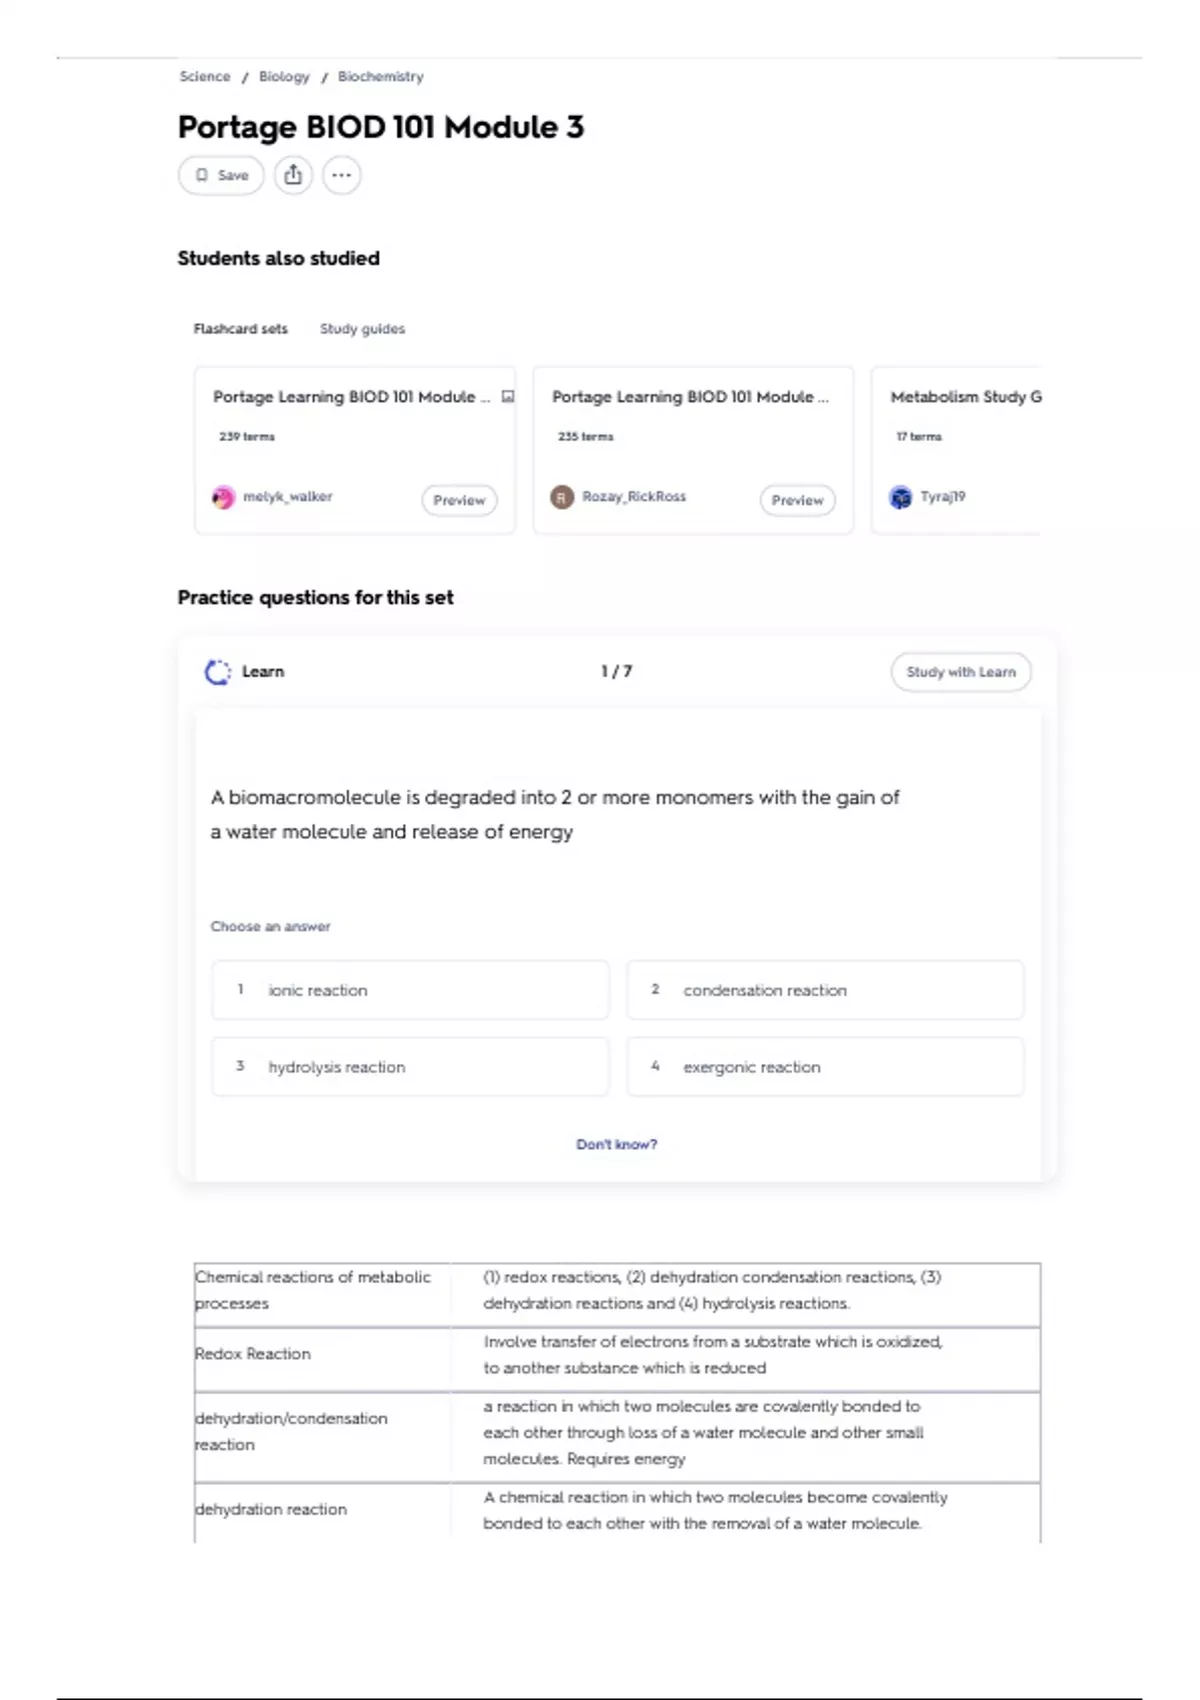This screenshot has height=1700, width=1200.
Task: Choose answer 4 exergonic reaction
Action: click(x=825, y=1067)
